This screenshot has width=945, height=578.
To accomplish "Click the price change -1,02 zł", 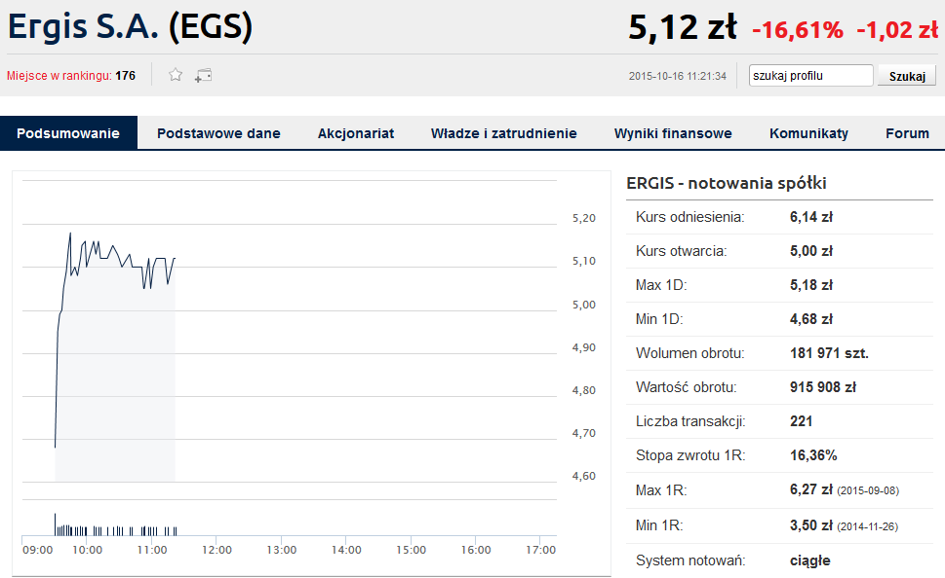I will pos(897,30).
